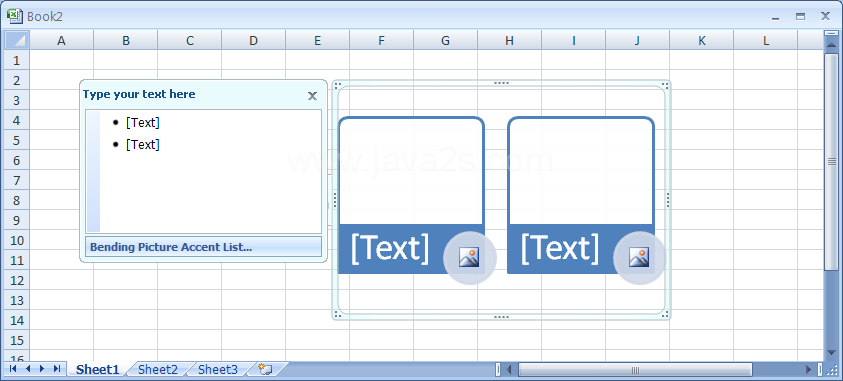843x381 pixels.
Task: Select row 15 header
Action: (x=17, y=340)
